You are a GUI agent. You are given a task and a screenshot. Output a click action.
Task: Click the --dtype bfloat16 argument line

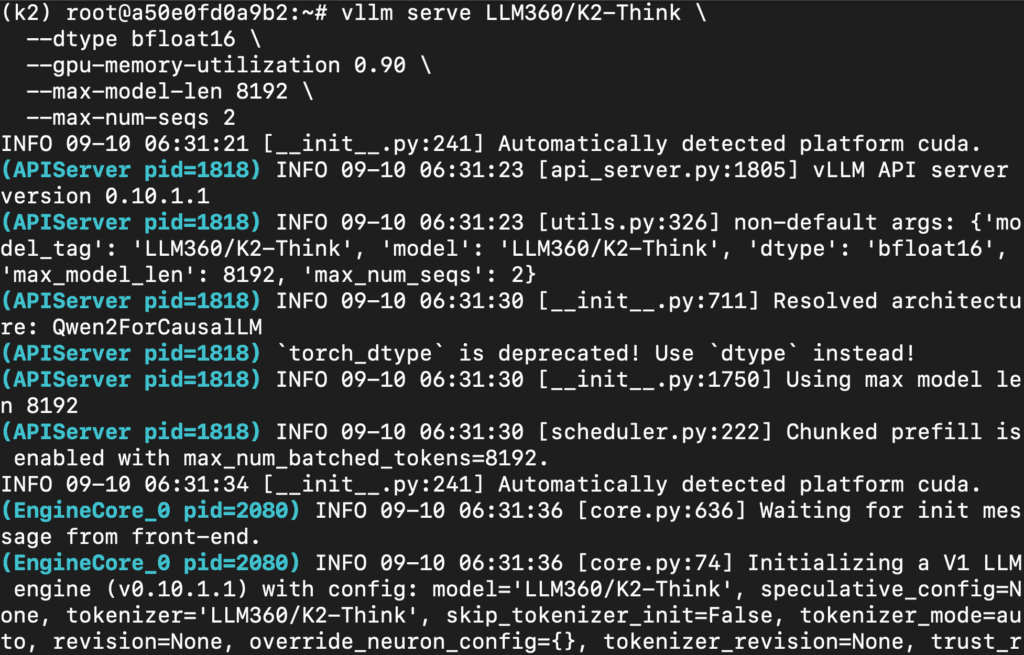[x=144, y=39]
